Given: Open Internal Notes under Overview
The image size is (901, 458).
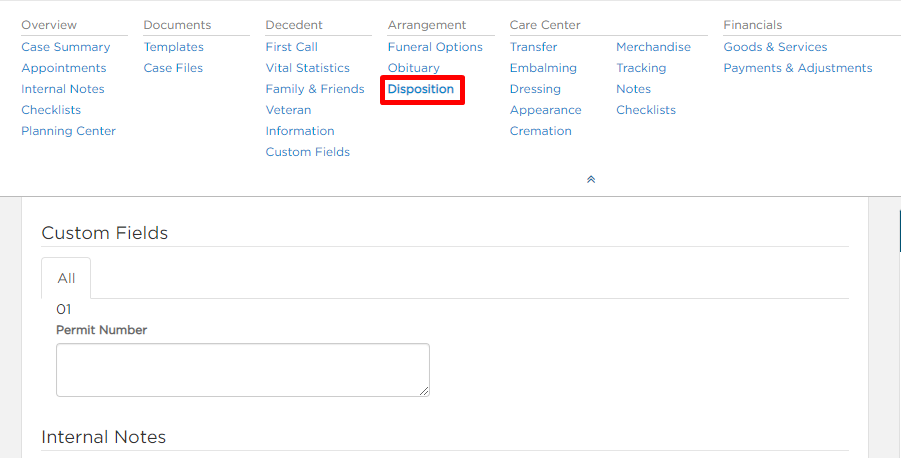Looking at the screenshot, I should [x=63, y=89].
